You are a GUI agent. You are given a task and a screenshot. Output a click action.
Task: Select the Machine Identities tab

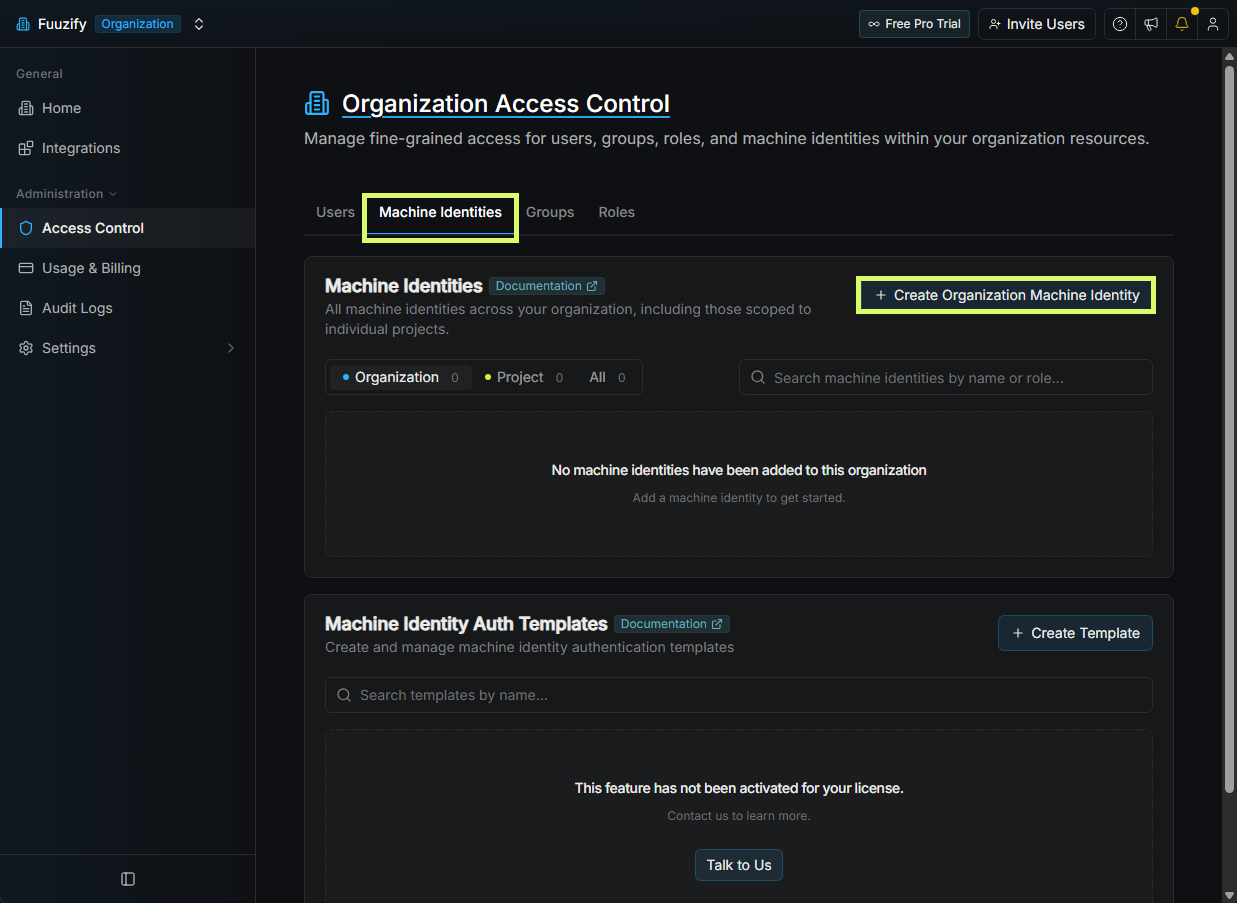coord(440,212)
